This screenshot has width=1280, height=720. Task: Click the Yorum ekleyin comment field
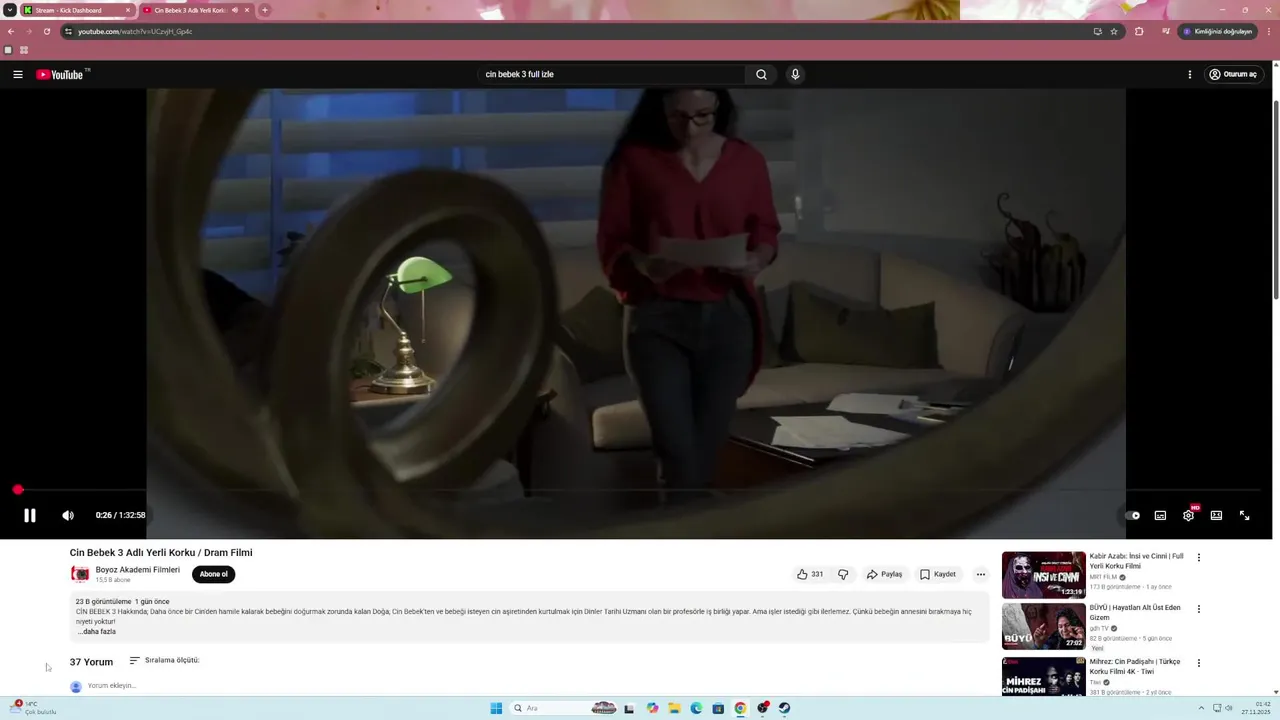112,686
